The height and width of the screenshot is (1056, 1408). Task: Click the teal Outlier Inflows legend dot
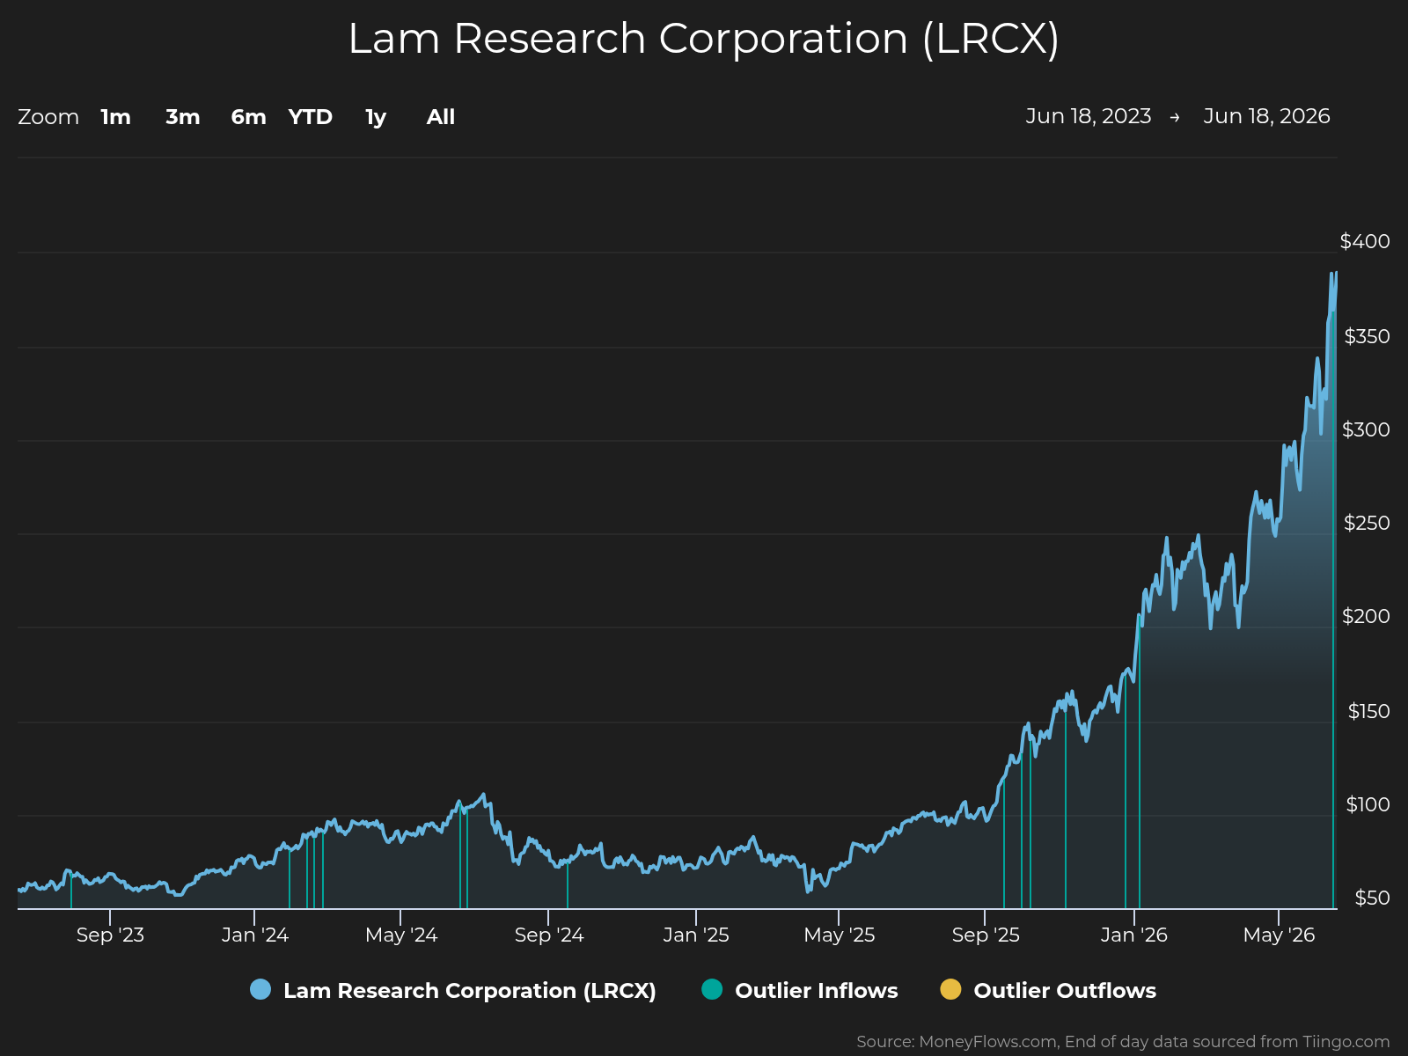[x=712, y=990]
